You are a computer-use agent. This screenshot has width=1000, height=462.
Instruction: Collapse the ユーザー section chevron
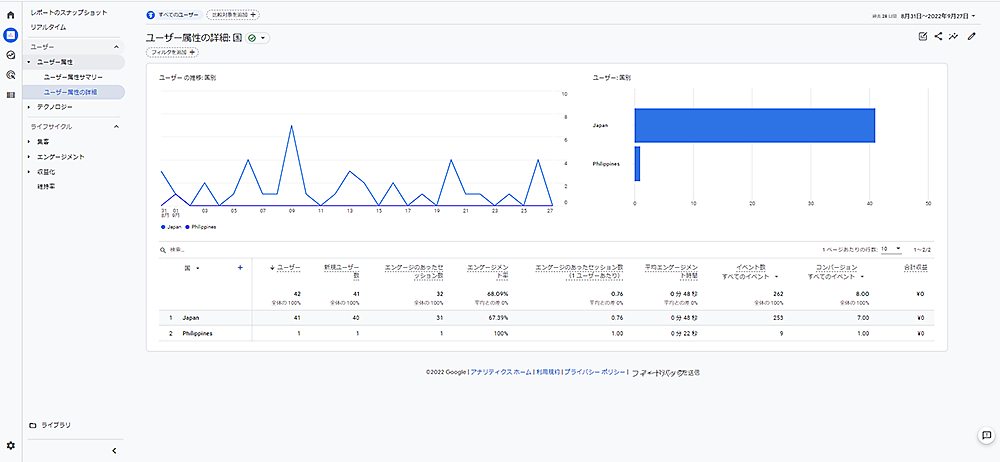115,47
